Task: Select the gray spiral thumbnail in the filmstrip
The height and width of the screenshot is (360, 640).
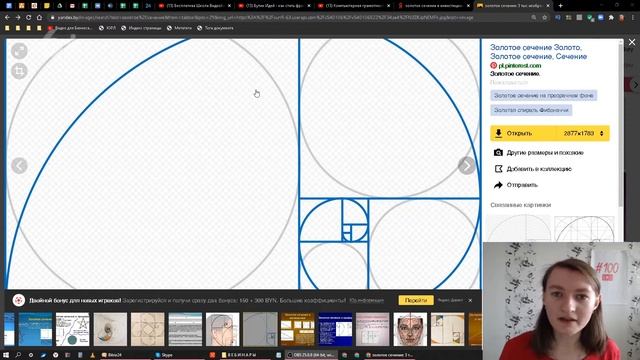Action: [260, 329]
